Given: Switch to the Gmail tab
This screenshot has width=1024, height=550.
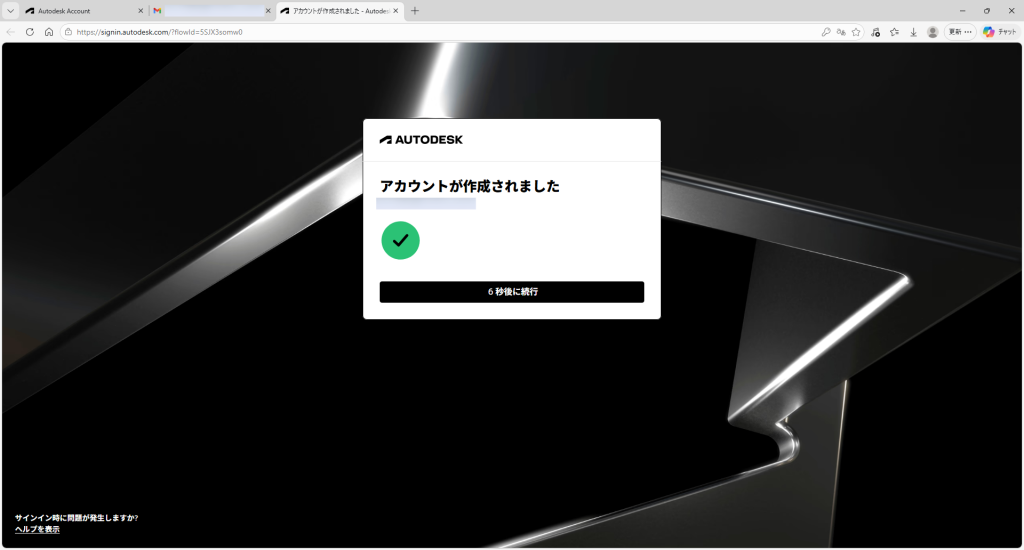Looking at the screenshot, I should point(210,11).
